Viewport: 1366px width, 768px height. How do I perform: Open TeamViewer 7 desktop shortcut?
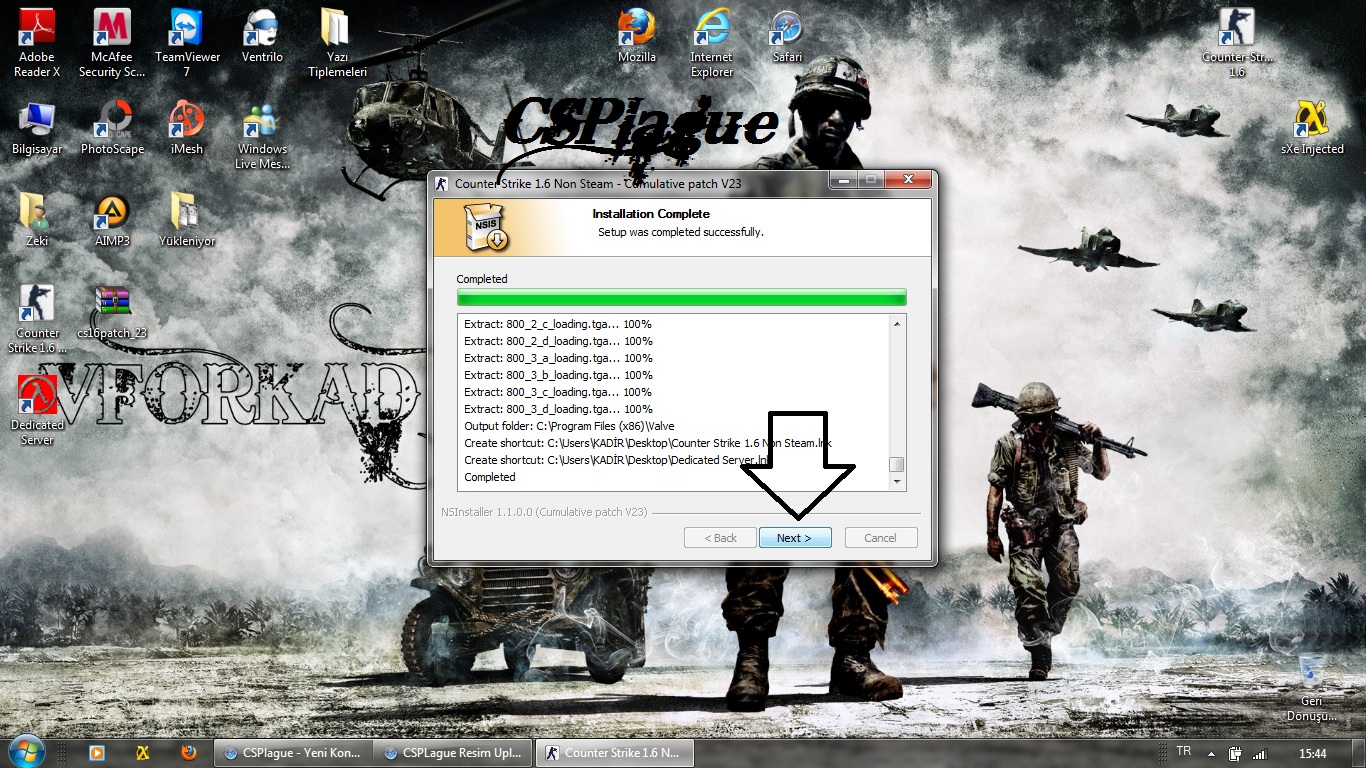pyautogui.click(x=187, y=31)
